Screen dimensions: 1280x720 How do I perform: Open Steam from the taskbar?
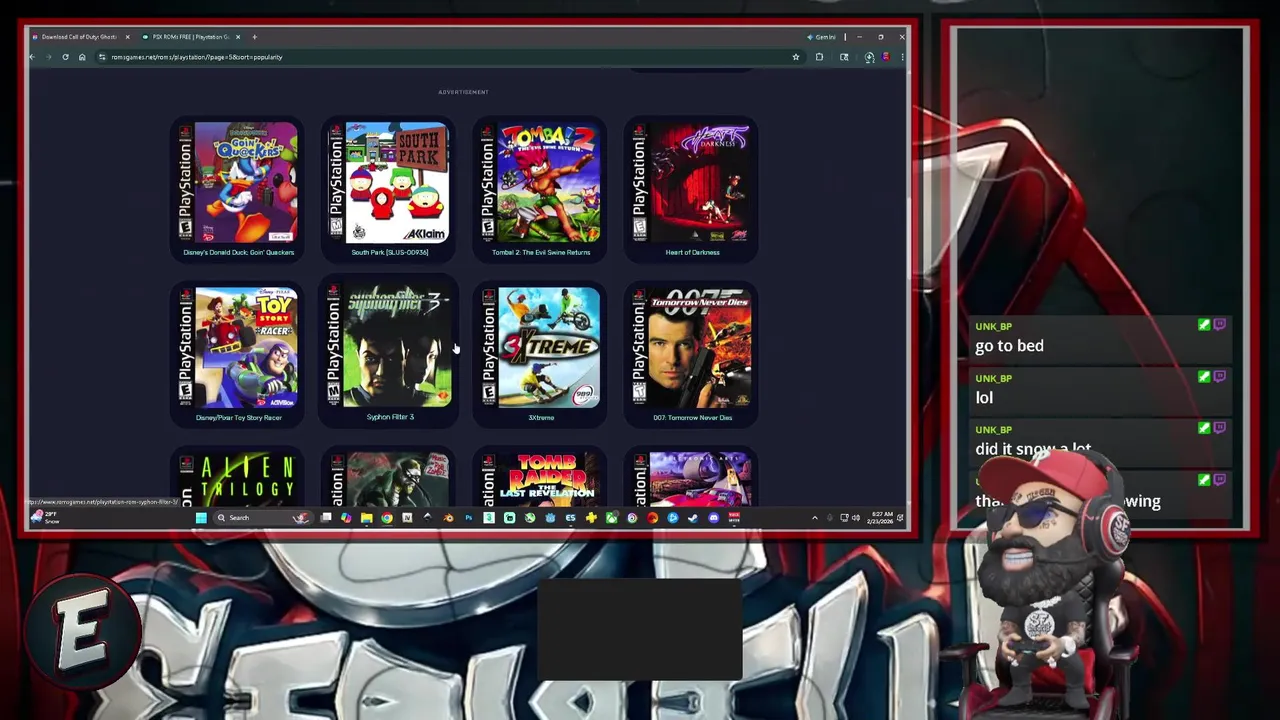[692, 517]
